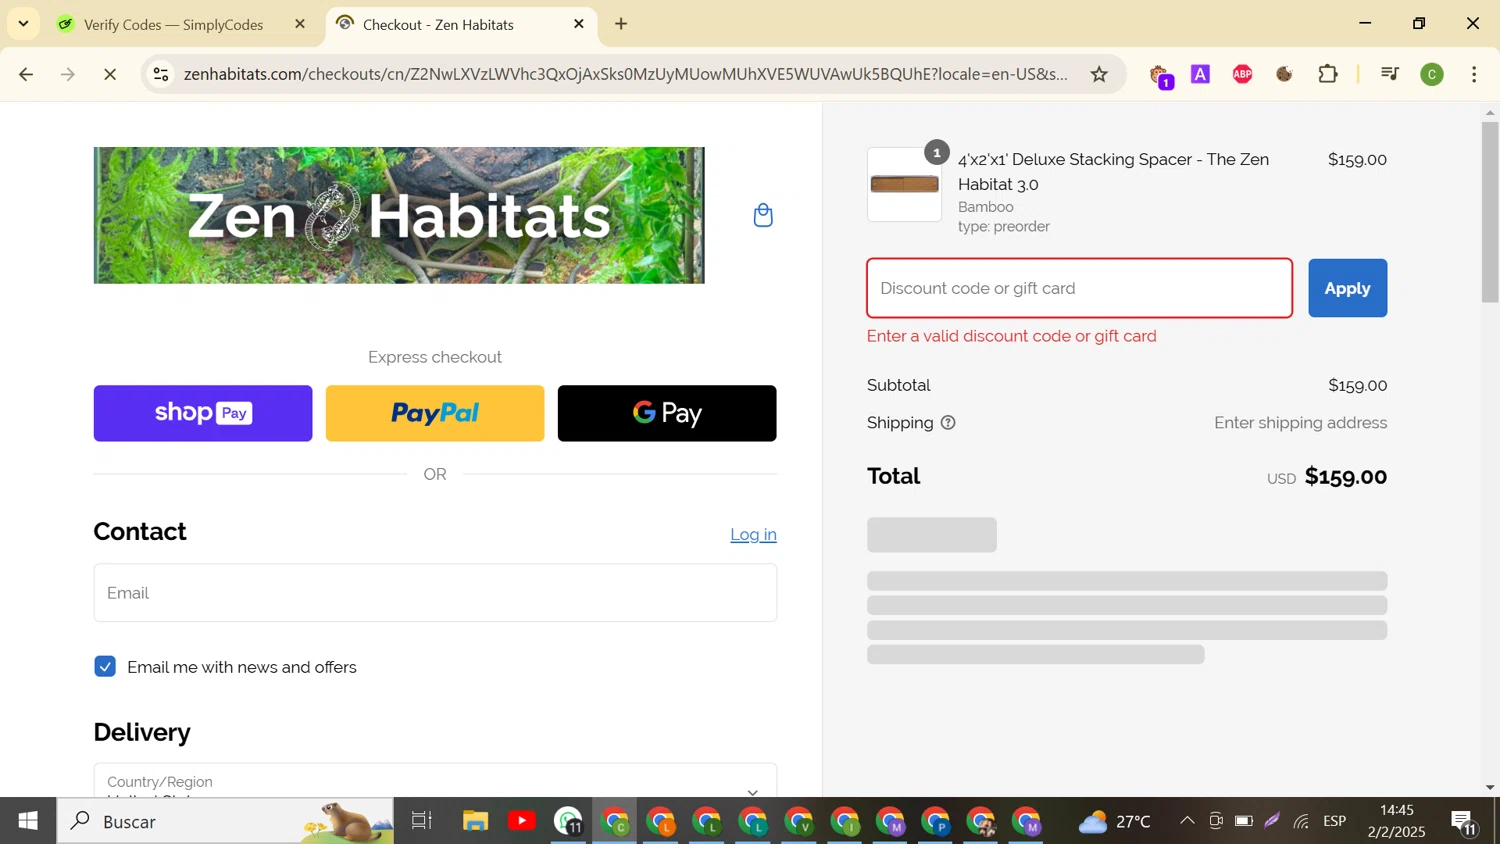View site information icon in address bar
Screen dimensions: 1500x844
tap(161, 74)
